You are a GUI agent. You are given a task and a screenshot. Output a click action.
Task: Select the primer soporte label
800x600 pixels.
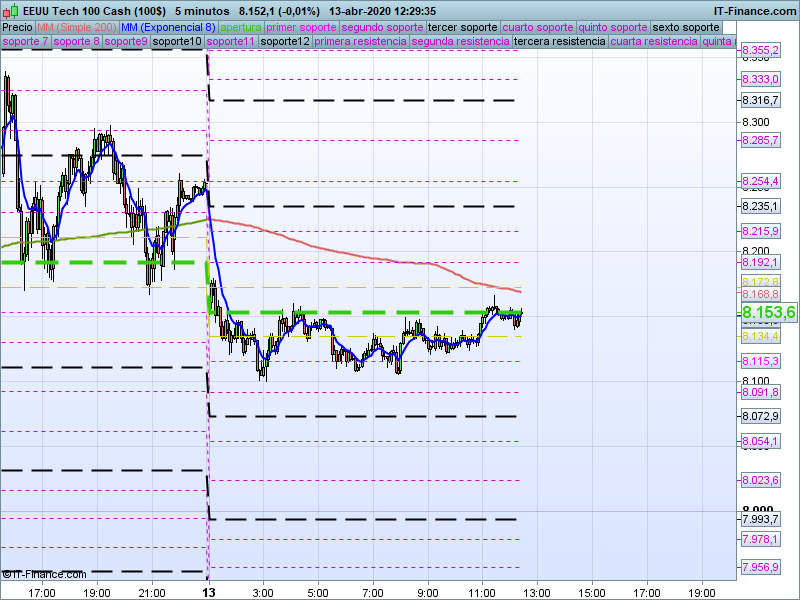point(302,27)
